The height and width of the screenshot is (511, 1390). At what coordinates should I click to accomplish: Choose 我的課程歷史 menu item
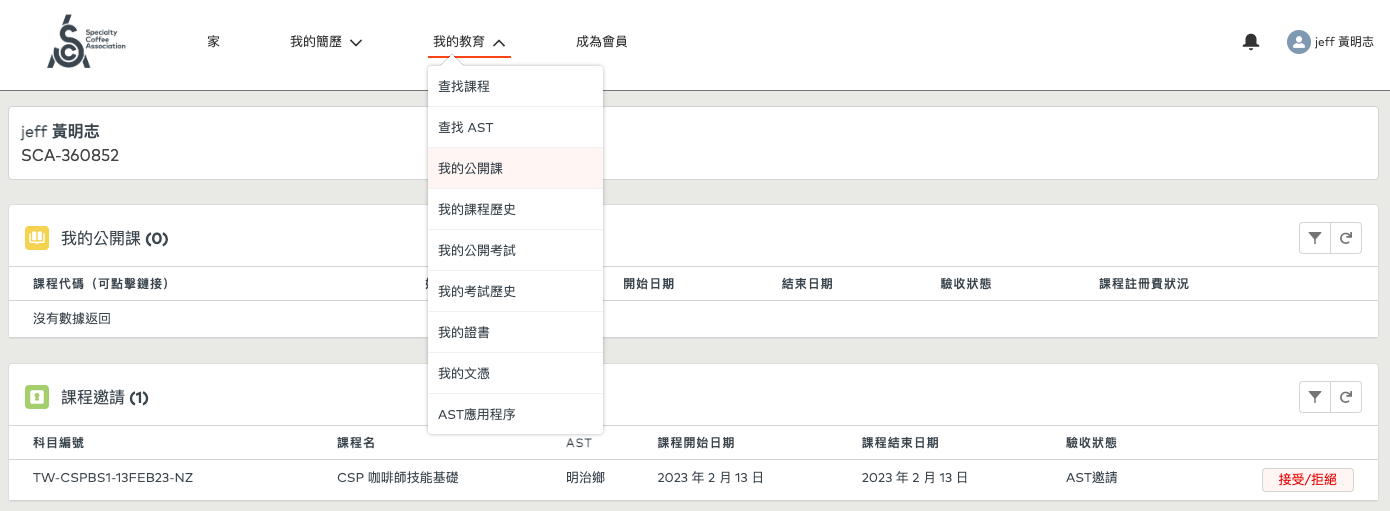click(x=477, y=210)
